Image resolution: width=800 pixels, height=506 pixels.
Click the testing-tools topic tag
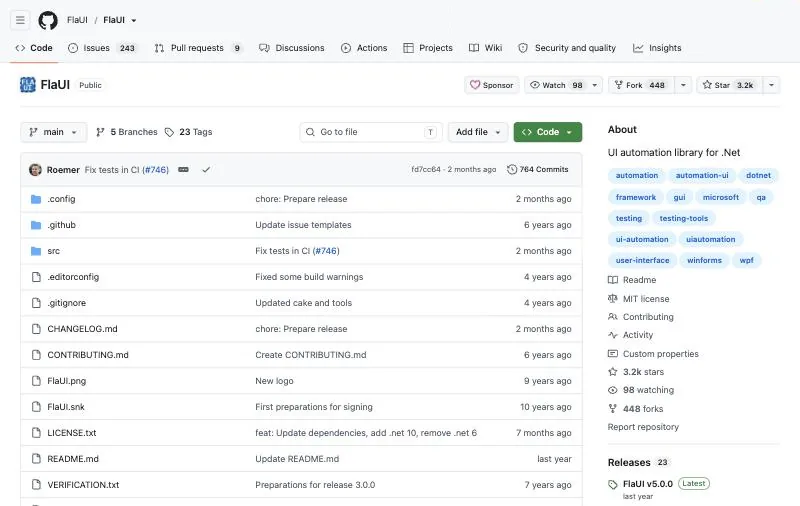pos(684,218)
